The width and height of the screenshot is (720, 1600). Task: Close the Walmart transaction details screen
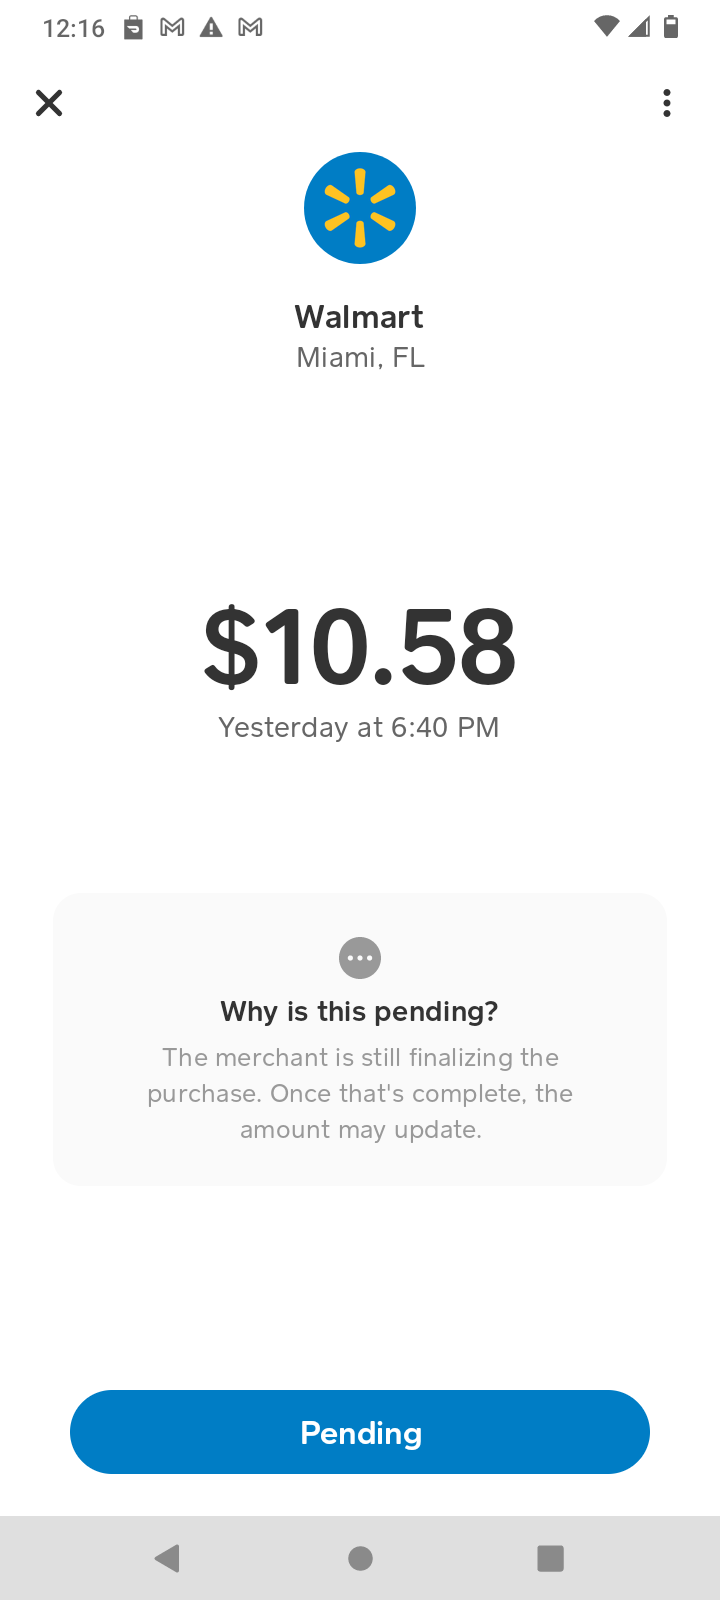coord(49,103)
